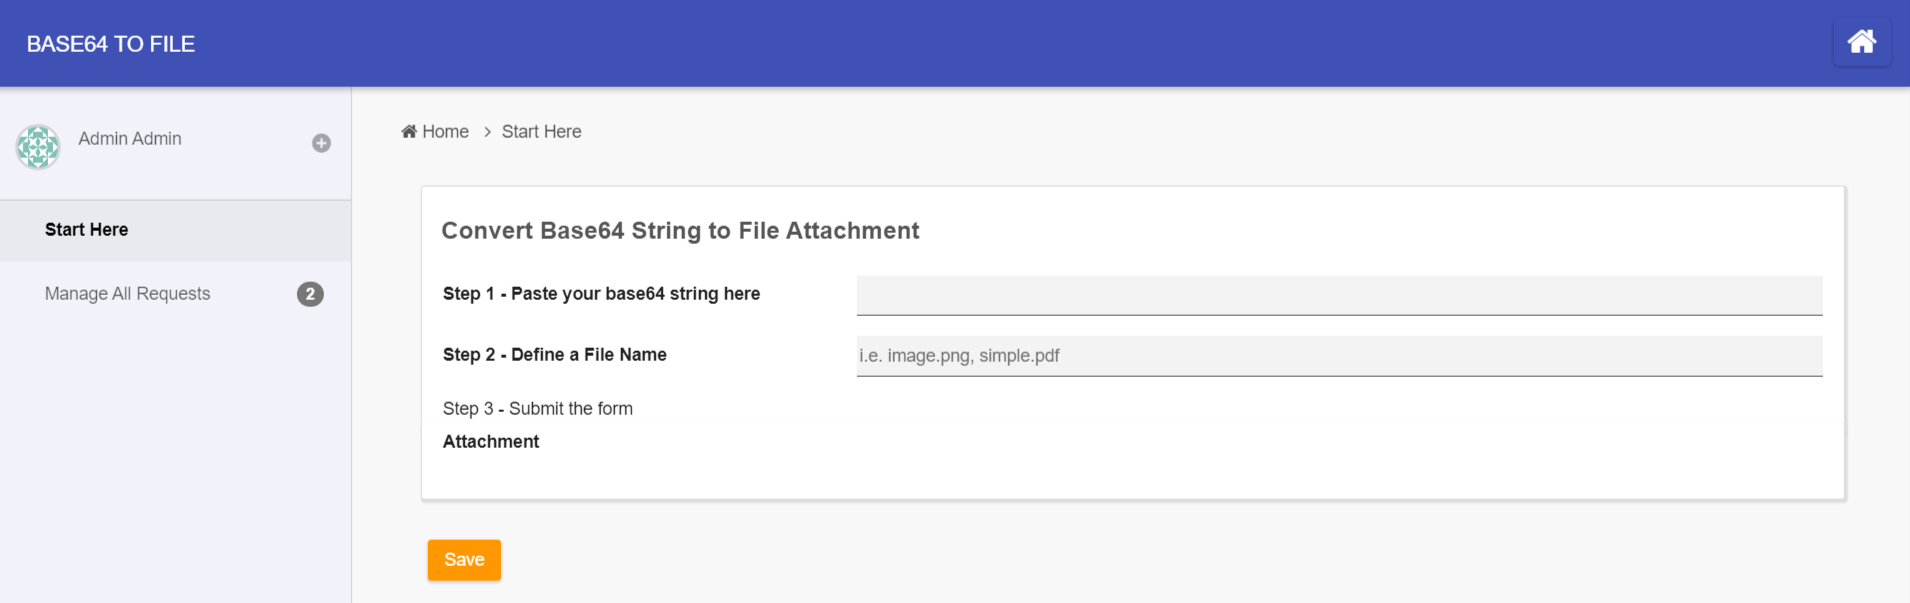Go to Home via breadcrumb link
1910x603 pixels.
[x=445, y=132]
